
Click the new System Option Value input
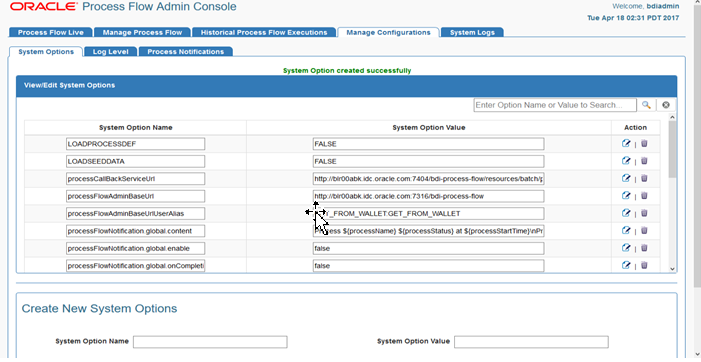531,342
